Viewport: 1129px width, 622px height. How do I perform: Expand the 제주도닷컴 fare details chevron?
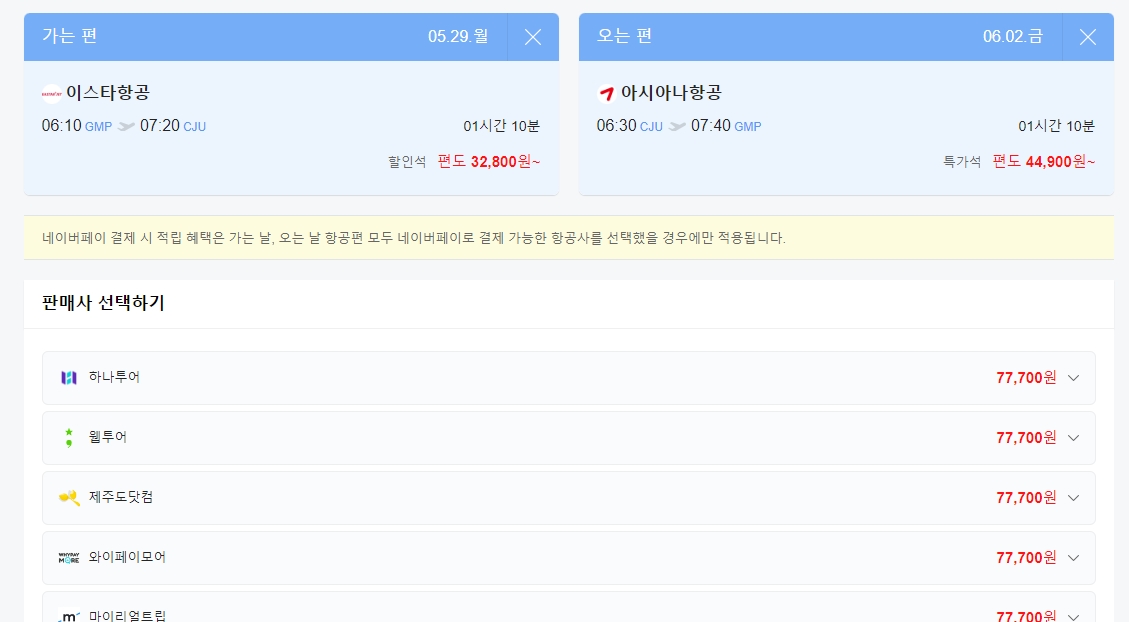(x=1073, y=497)
